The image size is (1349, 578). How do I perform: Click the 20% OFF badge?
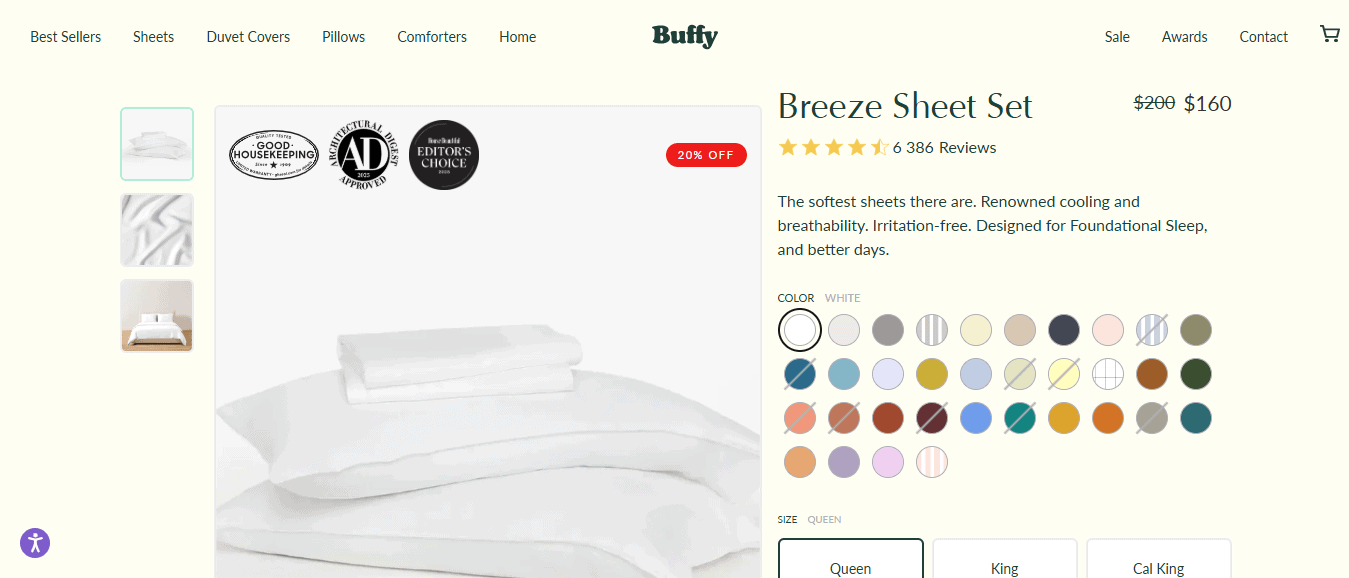pos(706,155)
